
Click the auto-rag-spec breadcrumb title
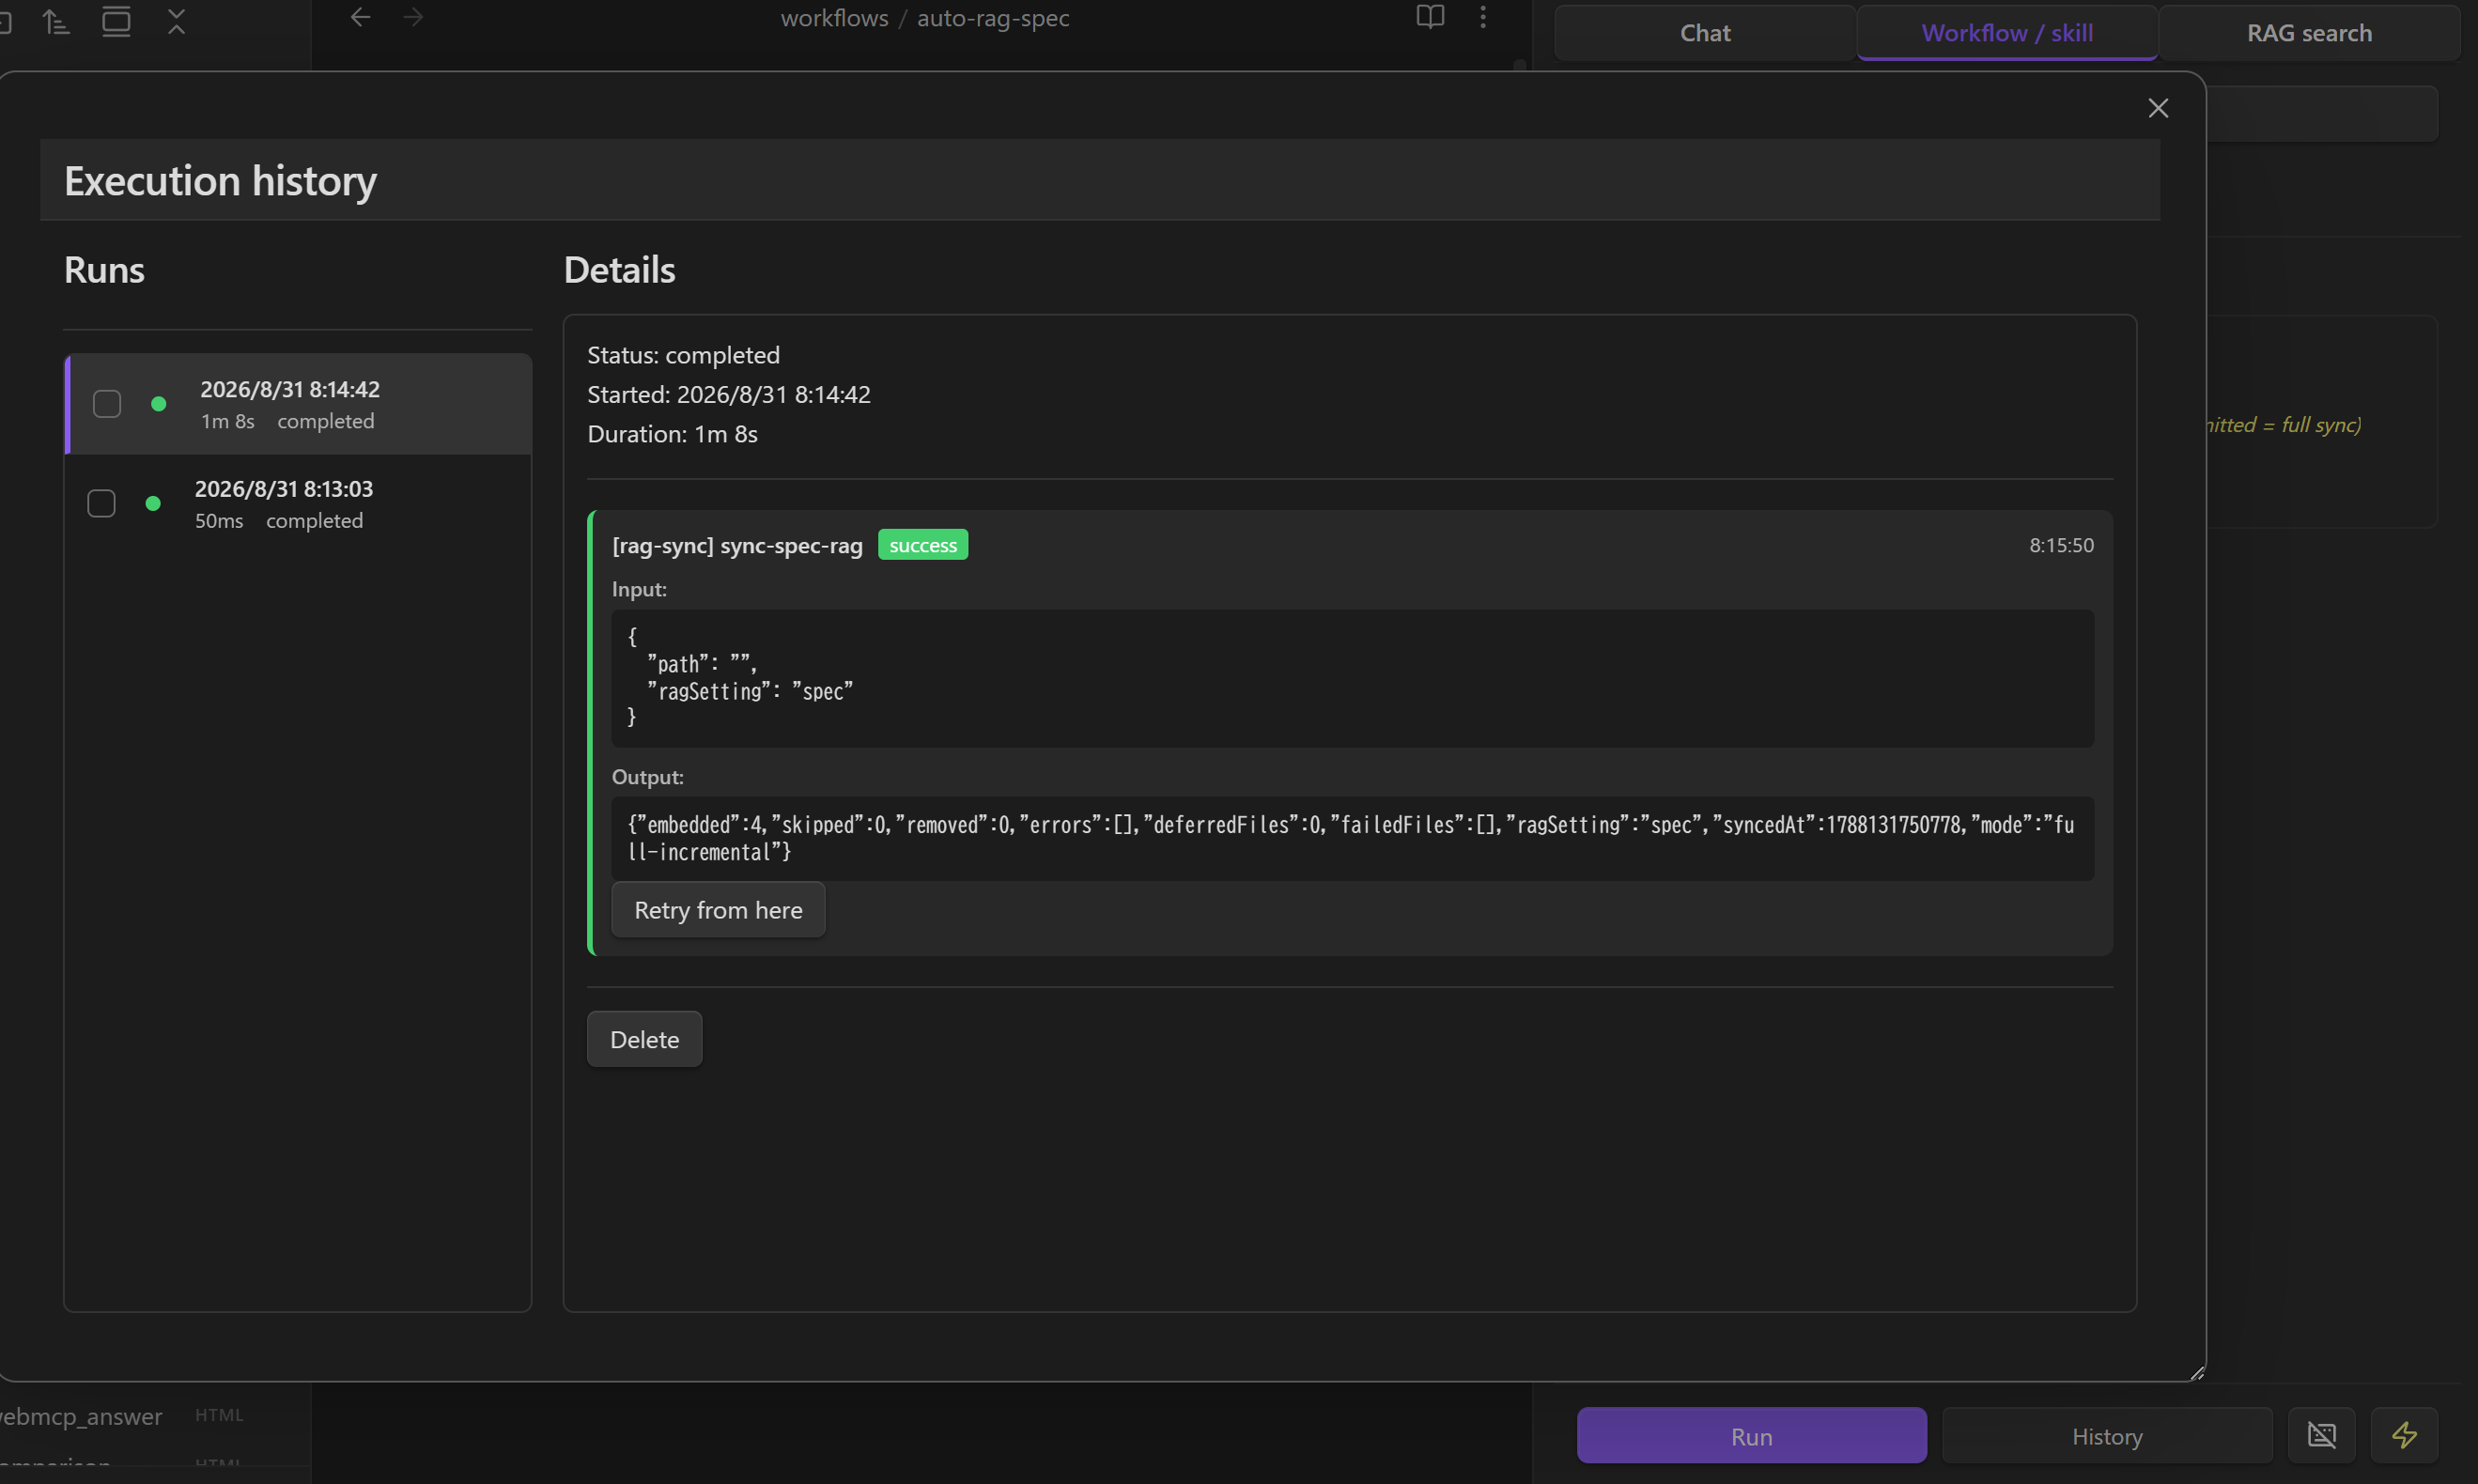(992, 18)
